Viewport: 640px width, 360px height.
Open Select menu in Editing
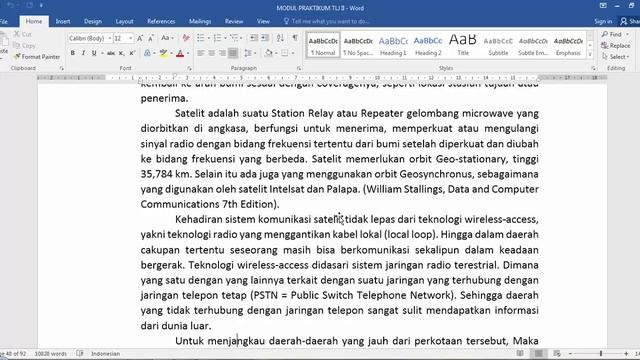616,57
